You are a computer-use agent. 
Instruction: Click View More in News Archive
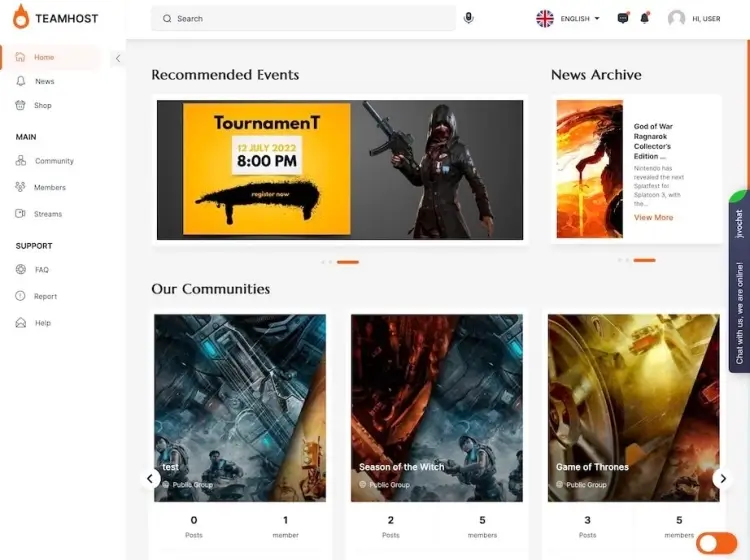click(x=653, y=218)
